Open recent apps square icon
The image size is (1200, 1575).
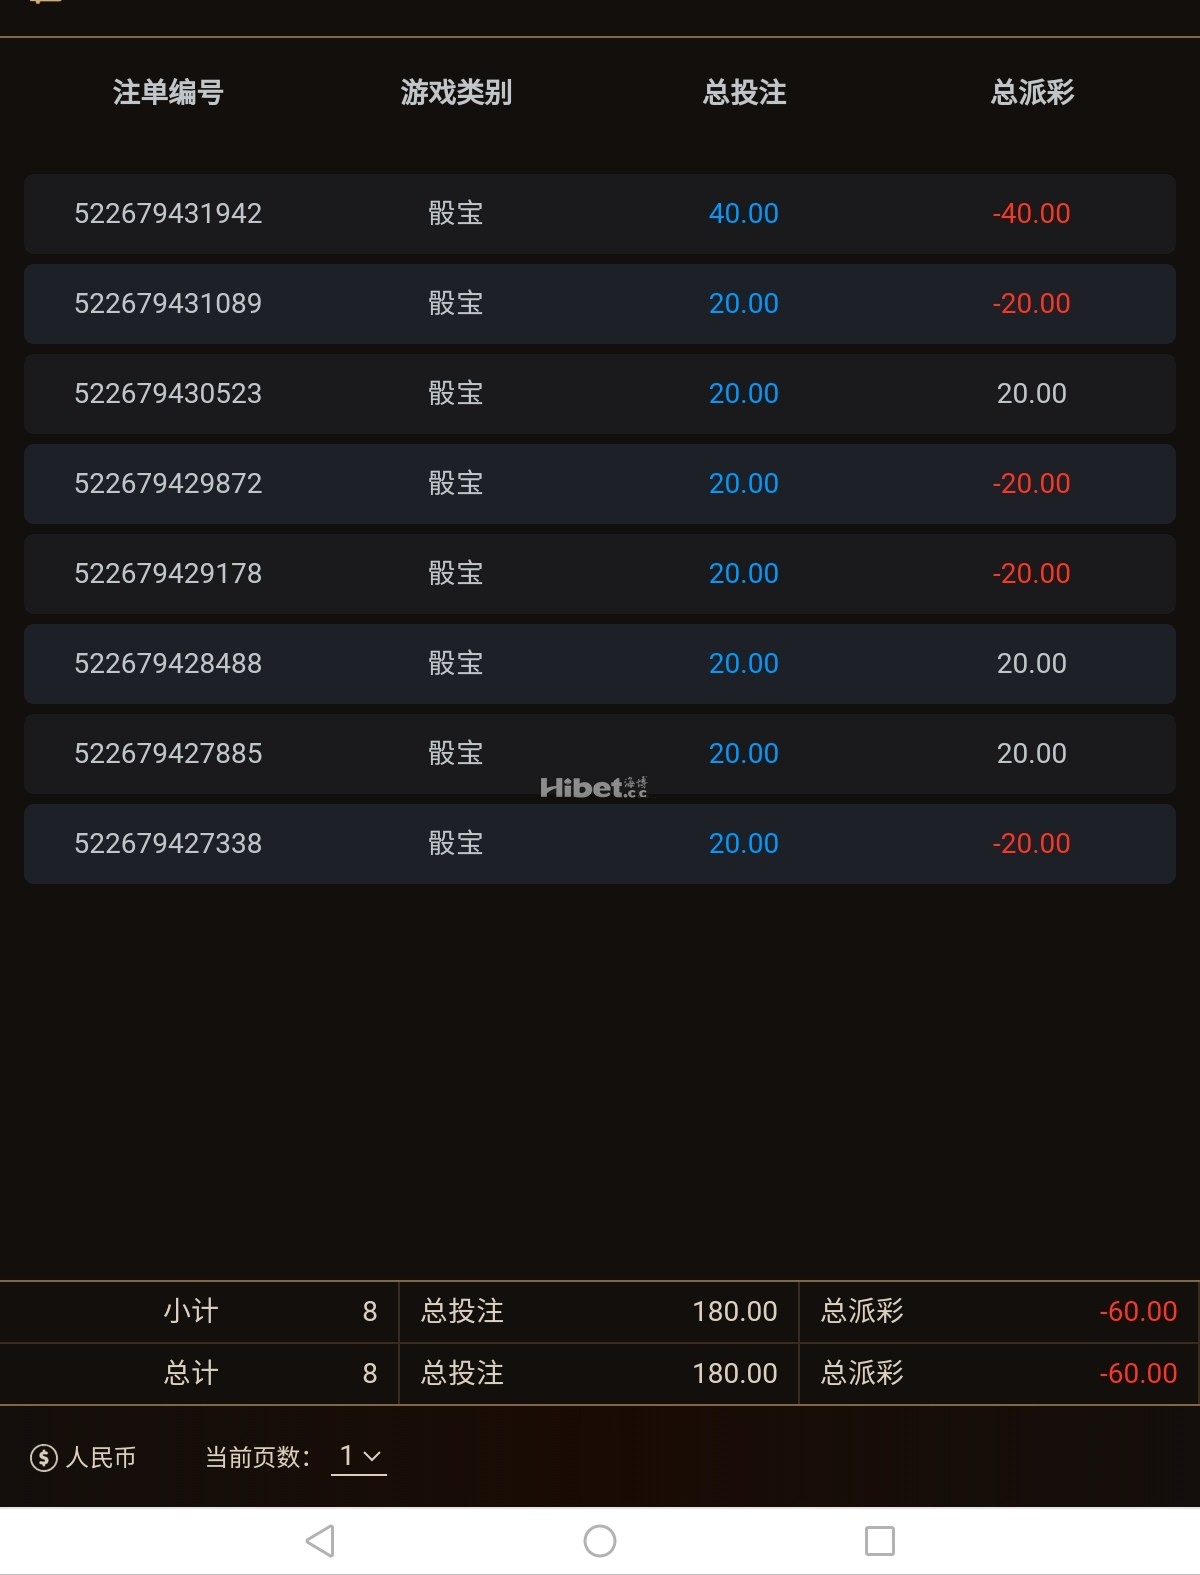[879, 1541]
